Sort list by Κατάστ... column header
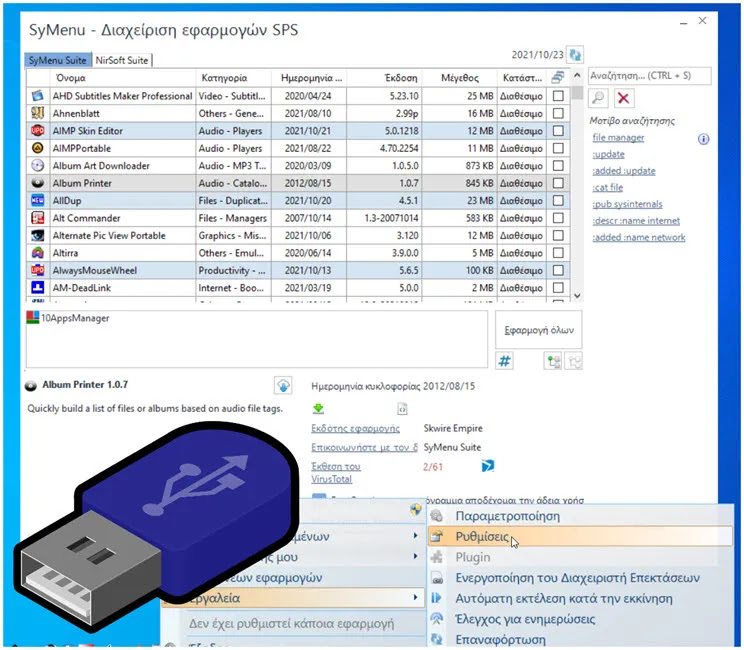Image resolution: width=744 pixels, height=650 pixels. coord(522,78)
